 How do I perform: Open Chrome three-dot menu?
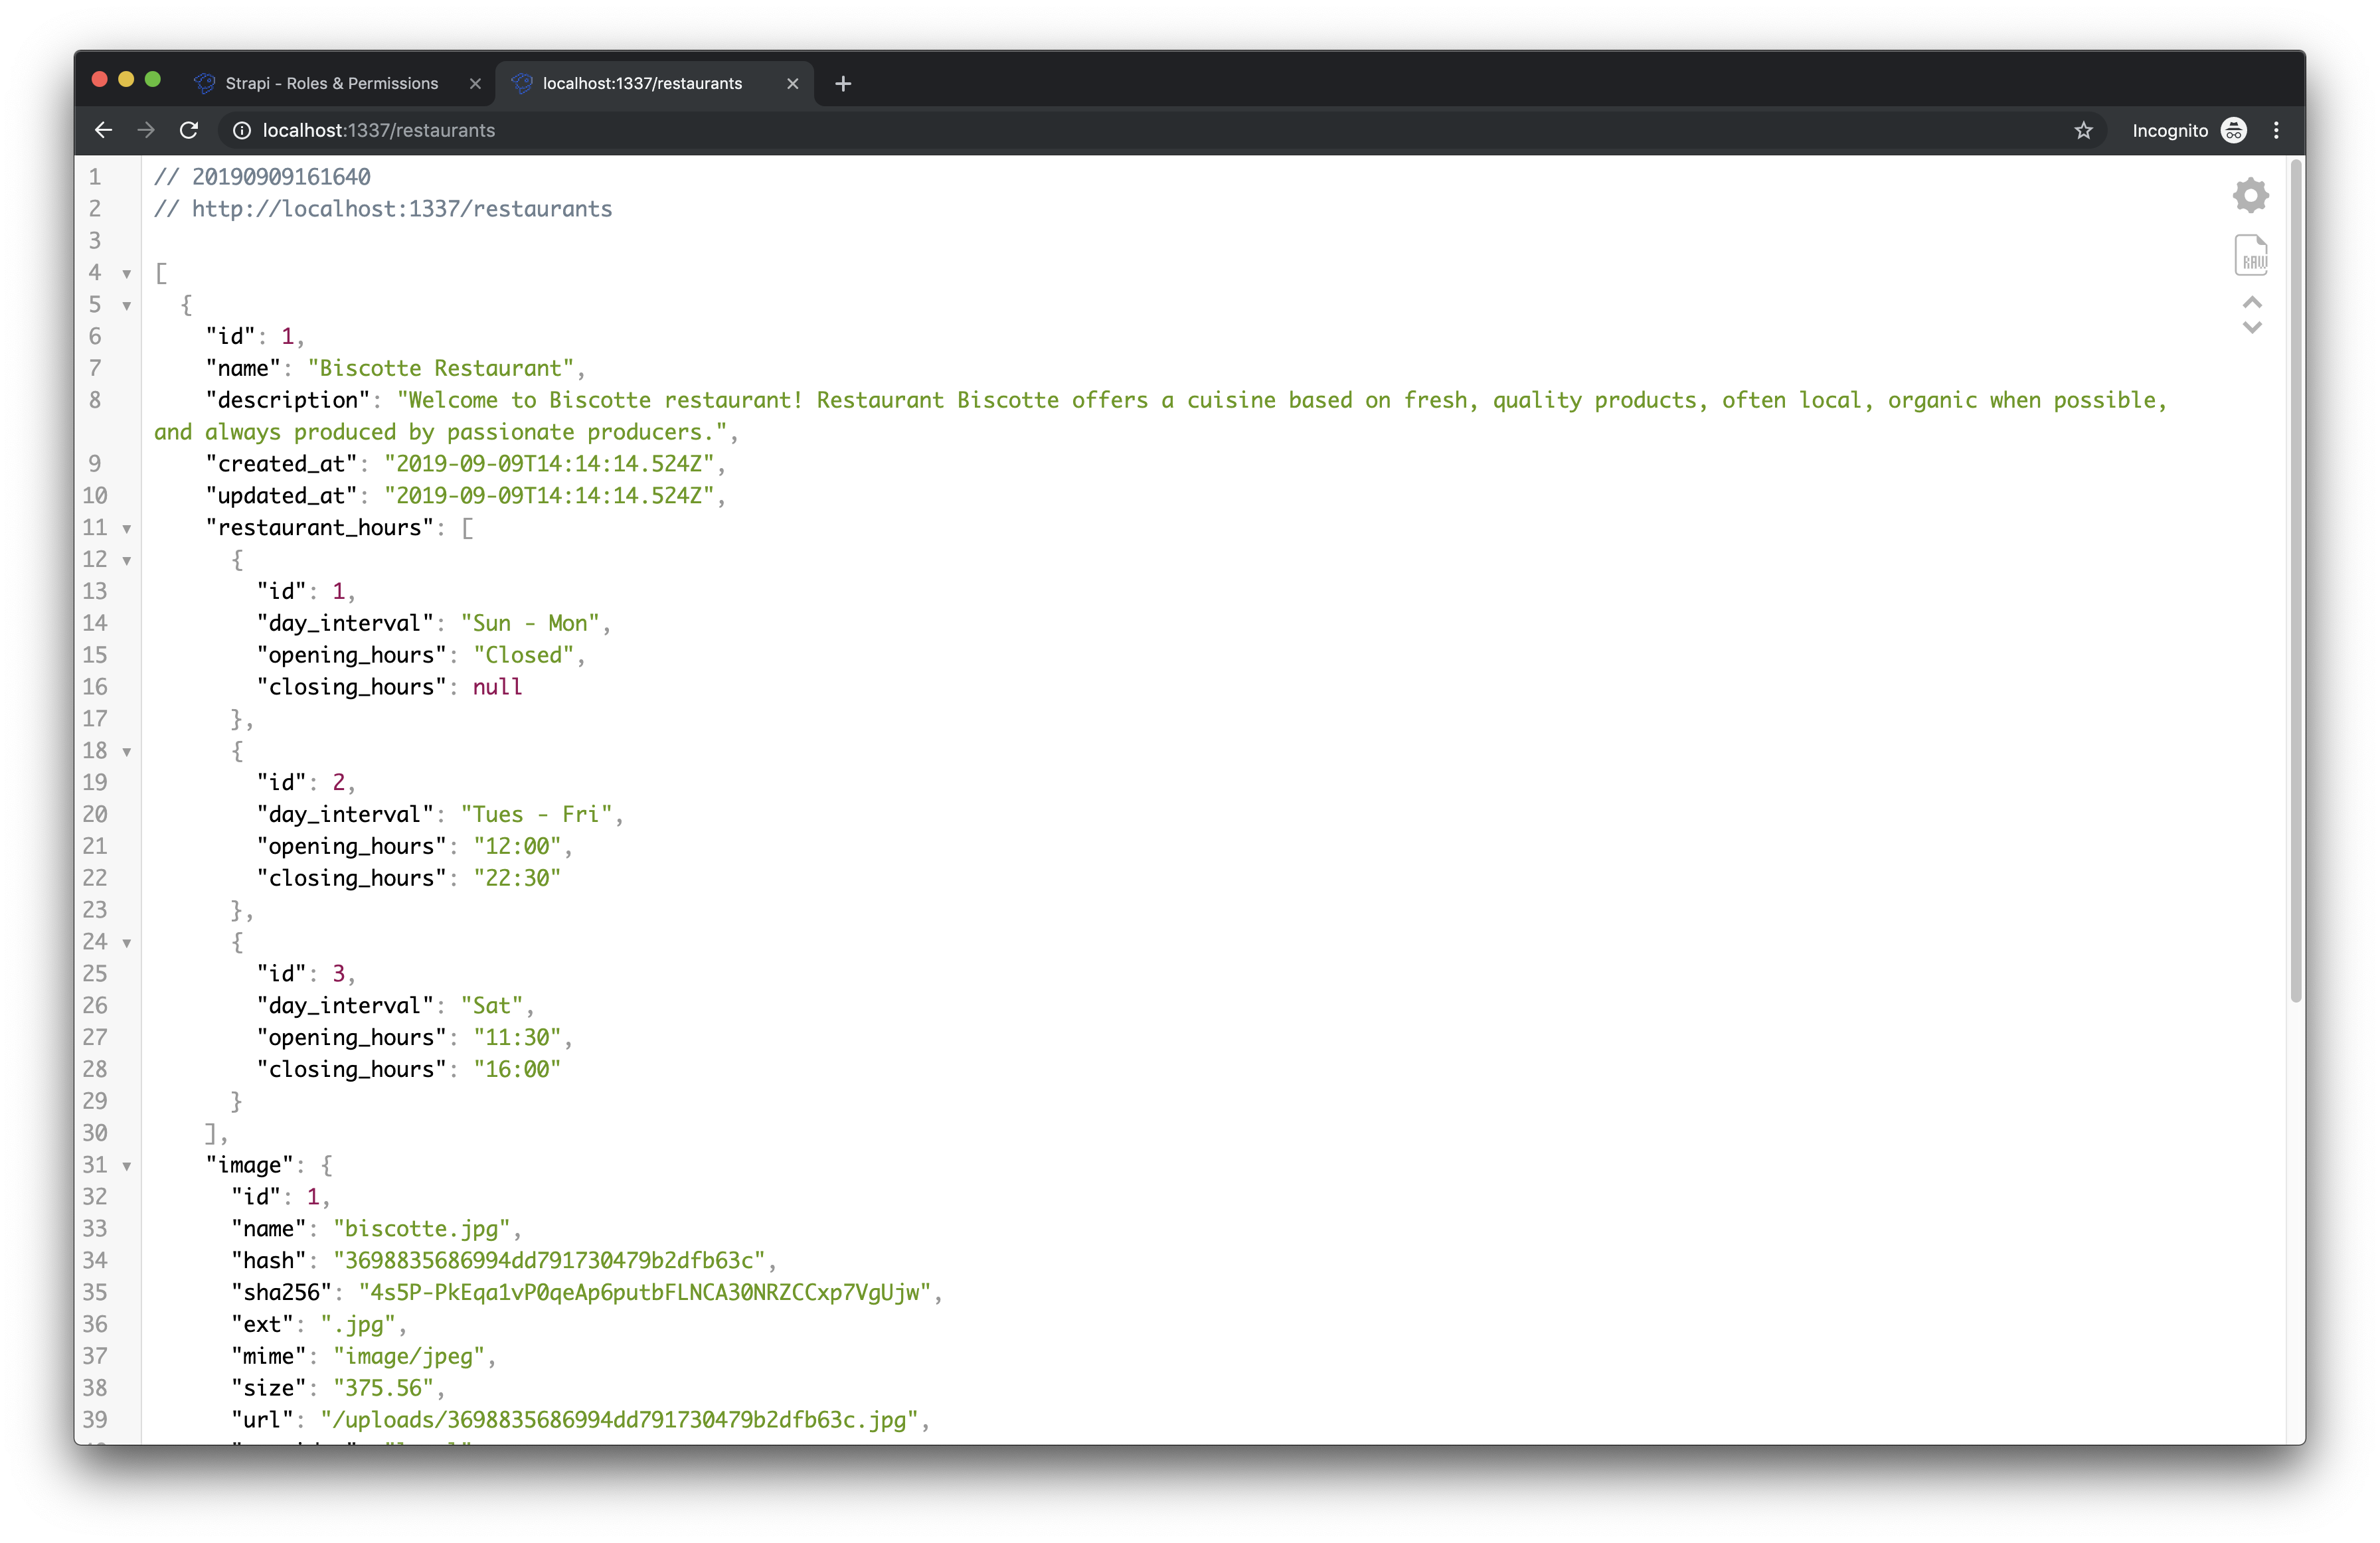(x=2276, y=130)
